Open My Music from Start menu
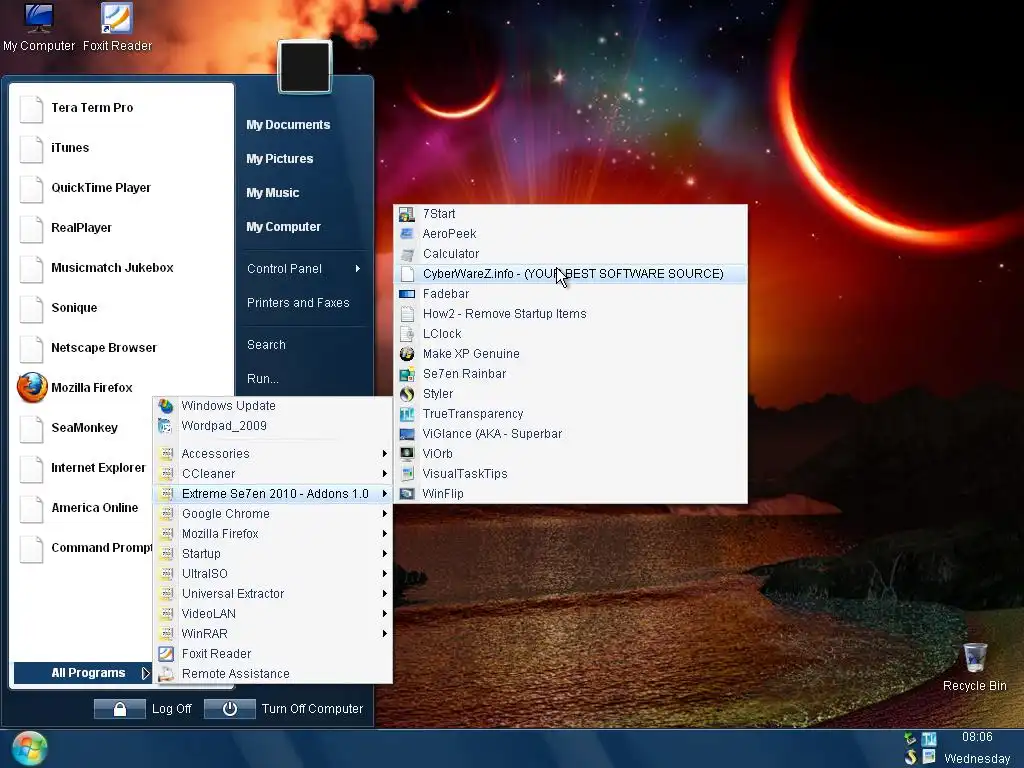This screenshot has height=768, width=1024. point(272,193)
